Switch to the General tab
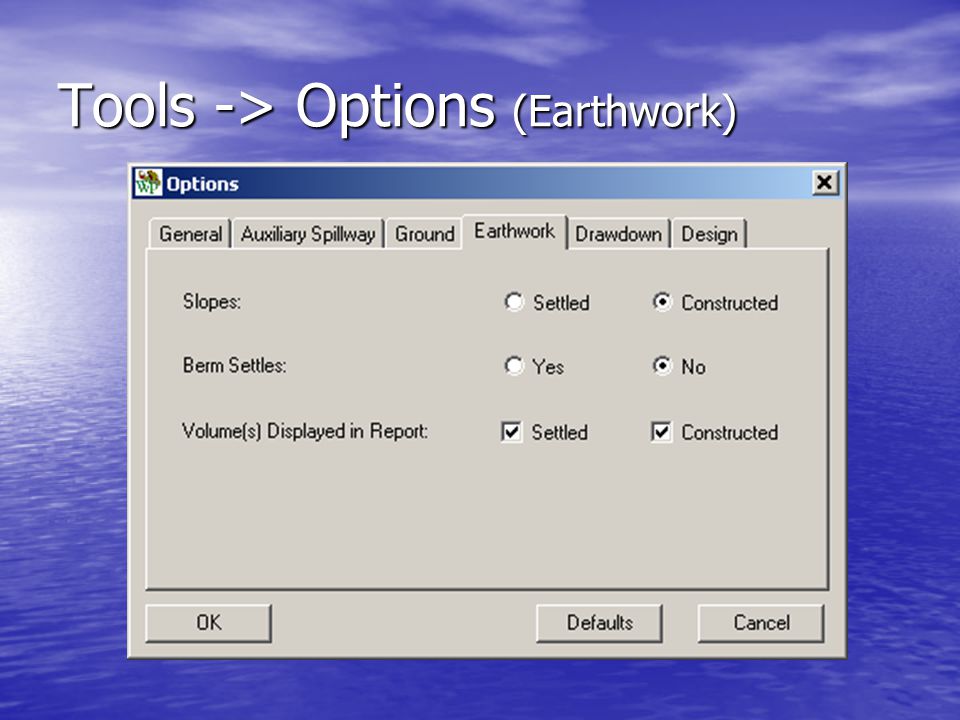This screenshot has width=960, height=720. [x=190, y=234]
